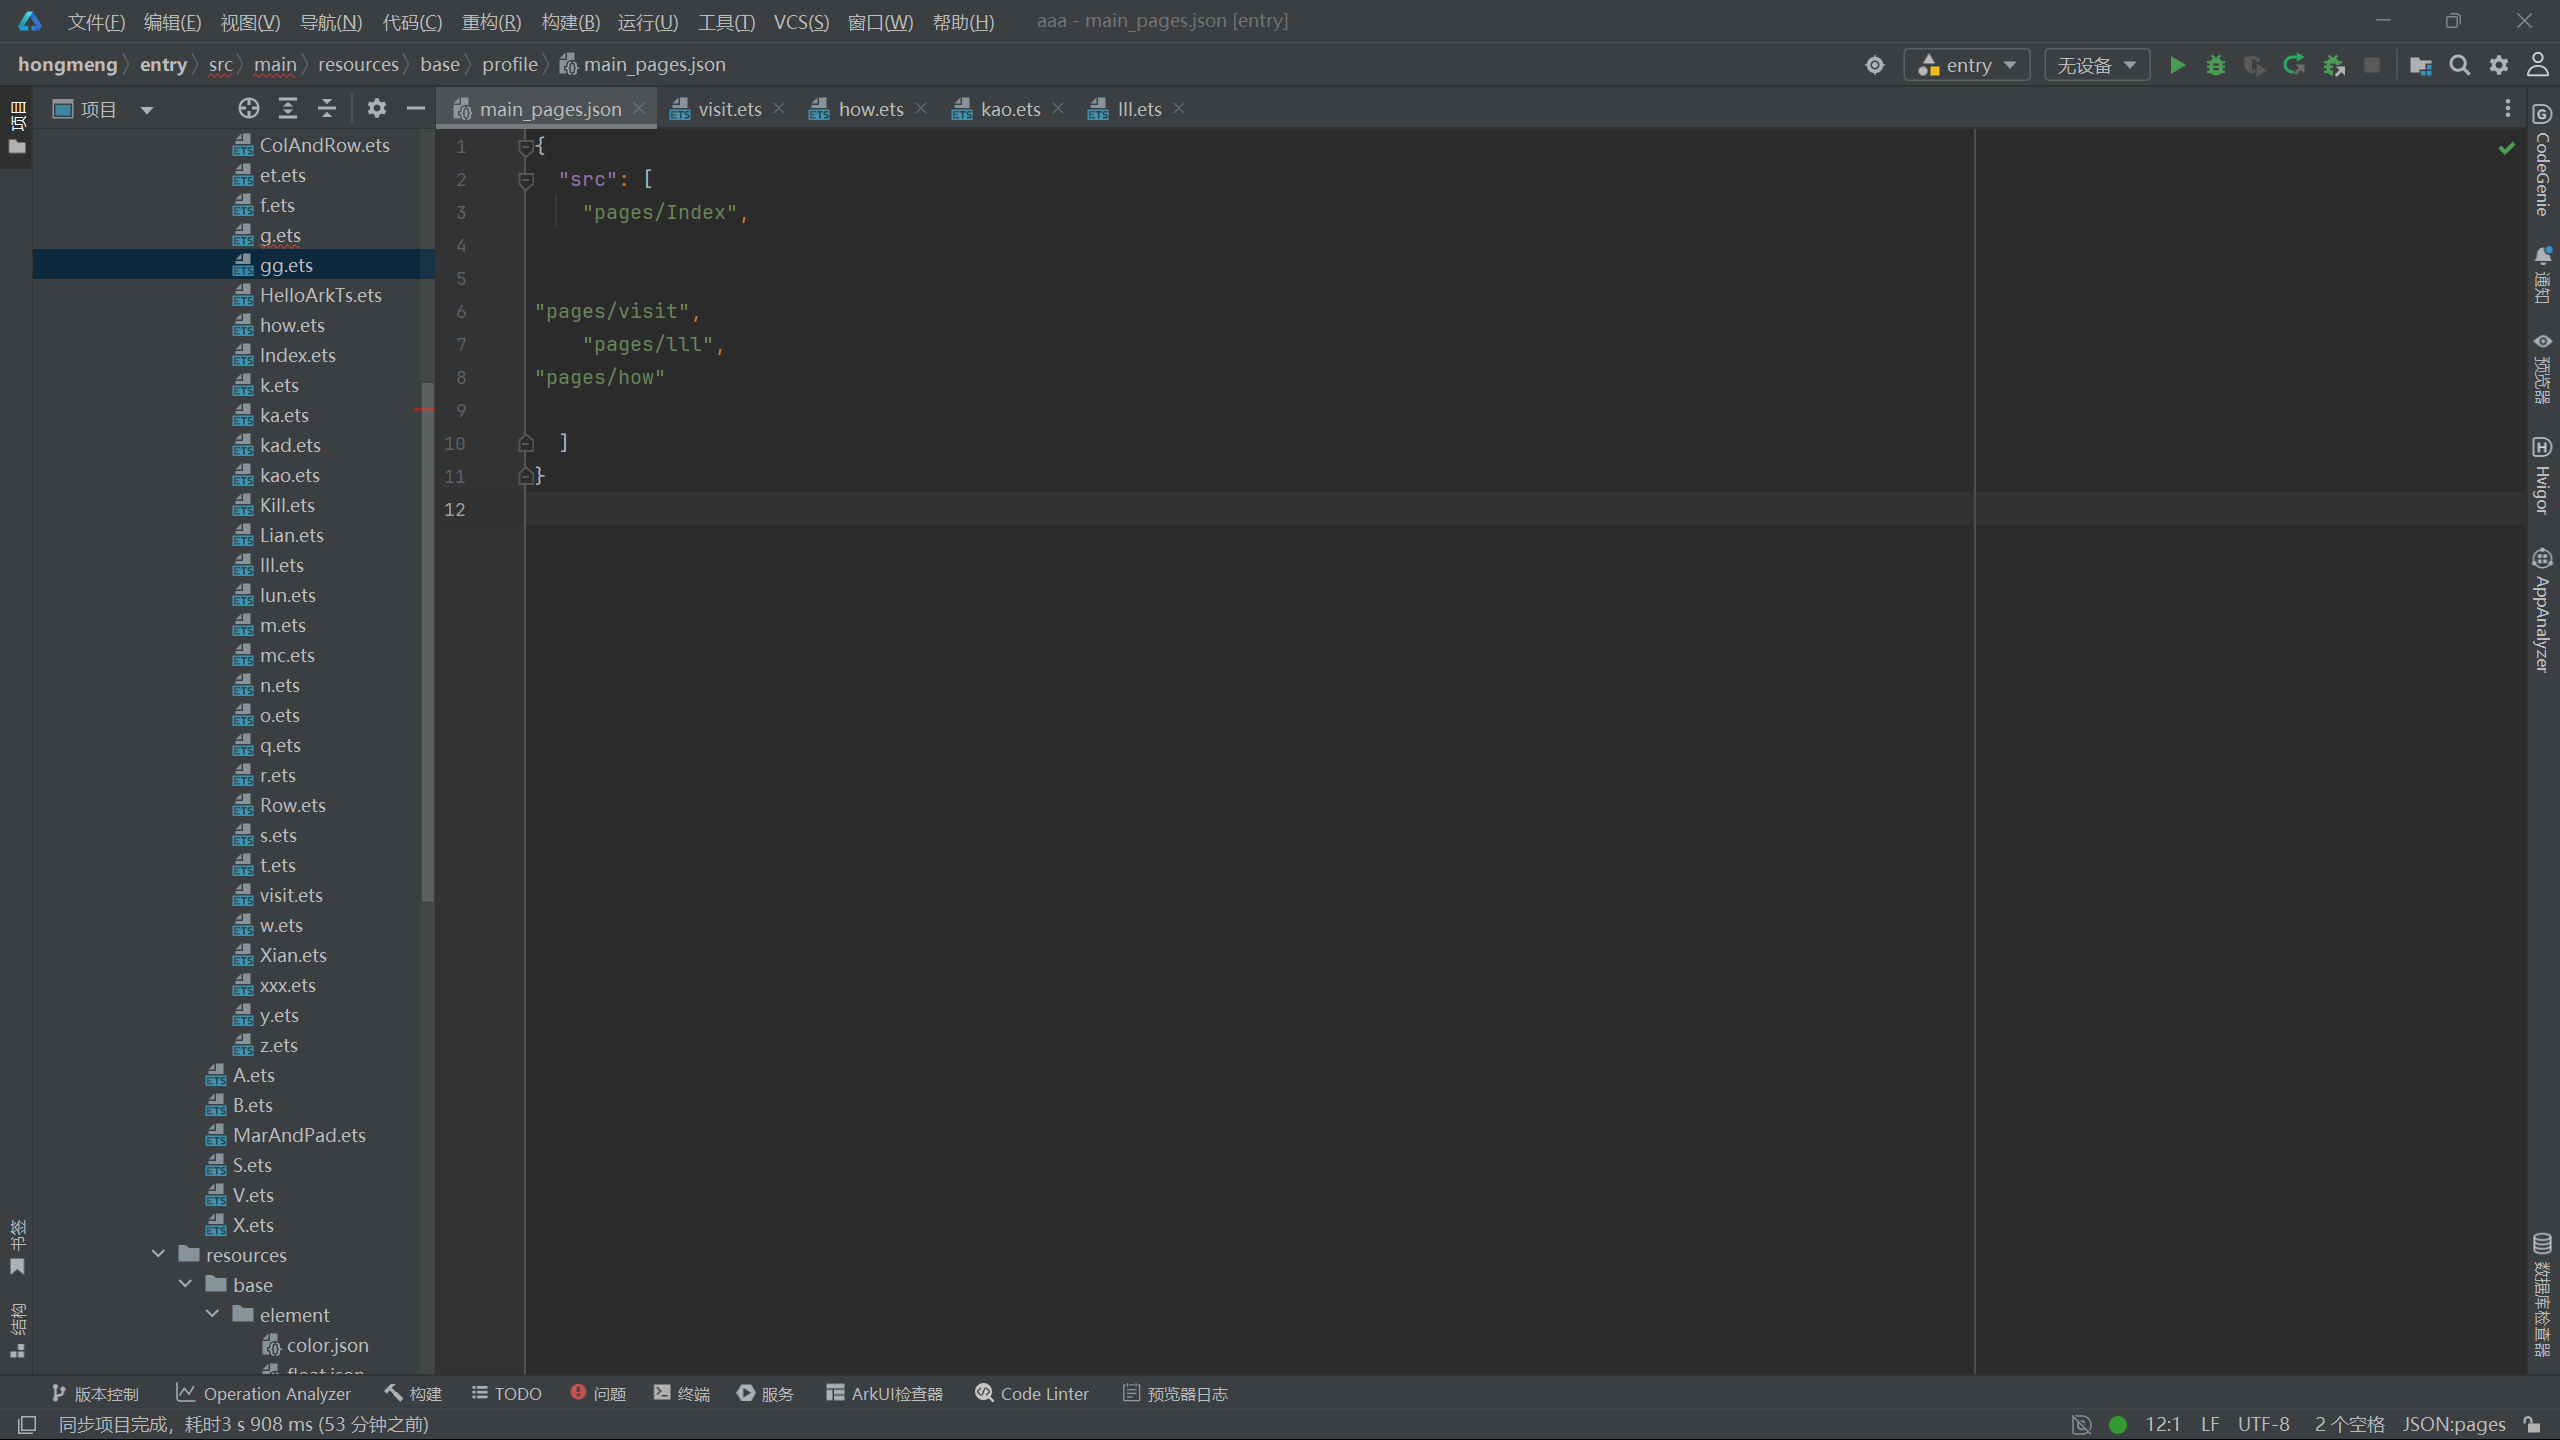Open the 构建(B) menu
Screen dimensions: 2560x1440
pos(570,22)
